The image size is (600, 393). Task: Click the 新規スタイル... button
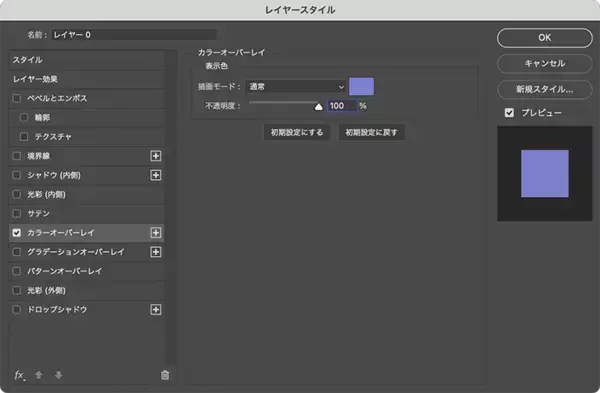point(545,90)
